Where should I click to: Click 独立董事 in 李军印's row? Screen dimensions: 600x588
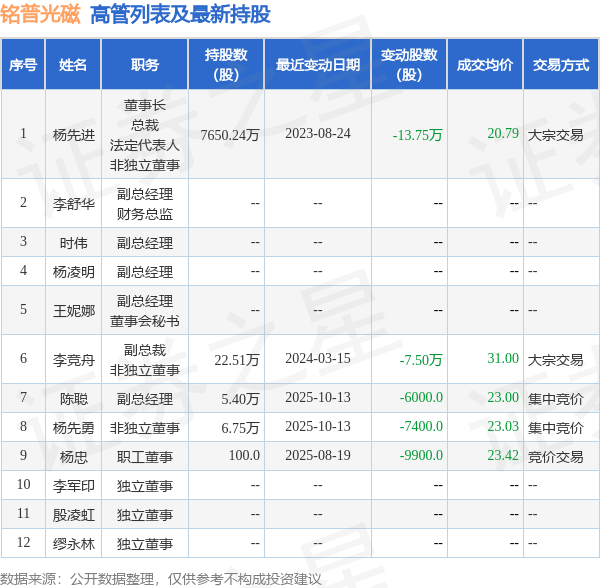[x=145, y=486]
